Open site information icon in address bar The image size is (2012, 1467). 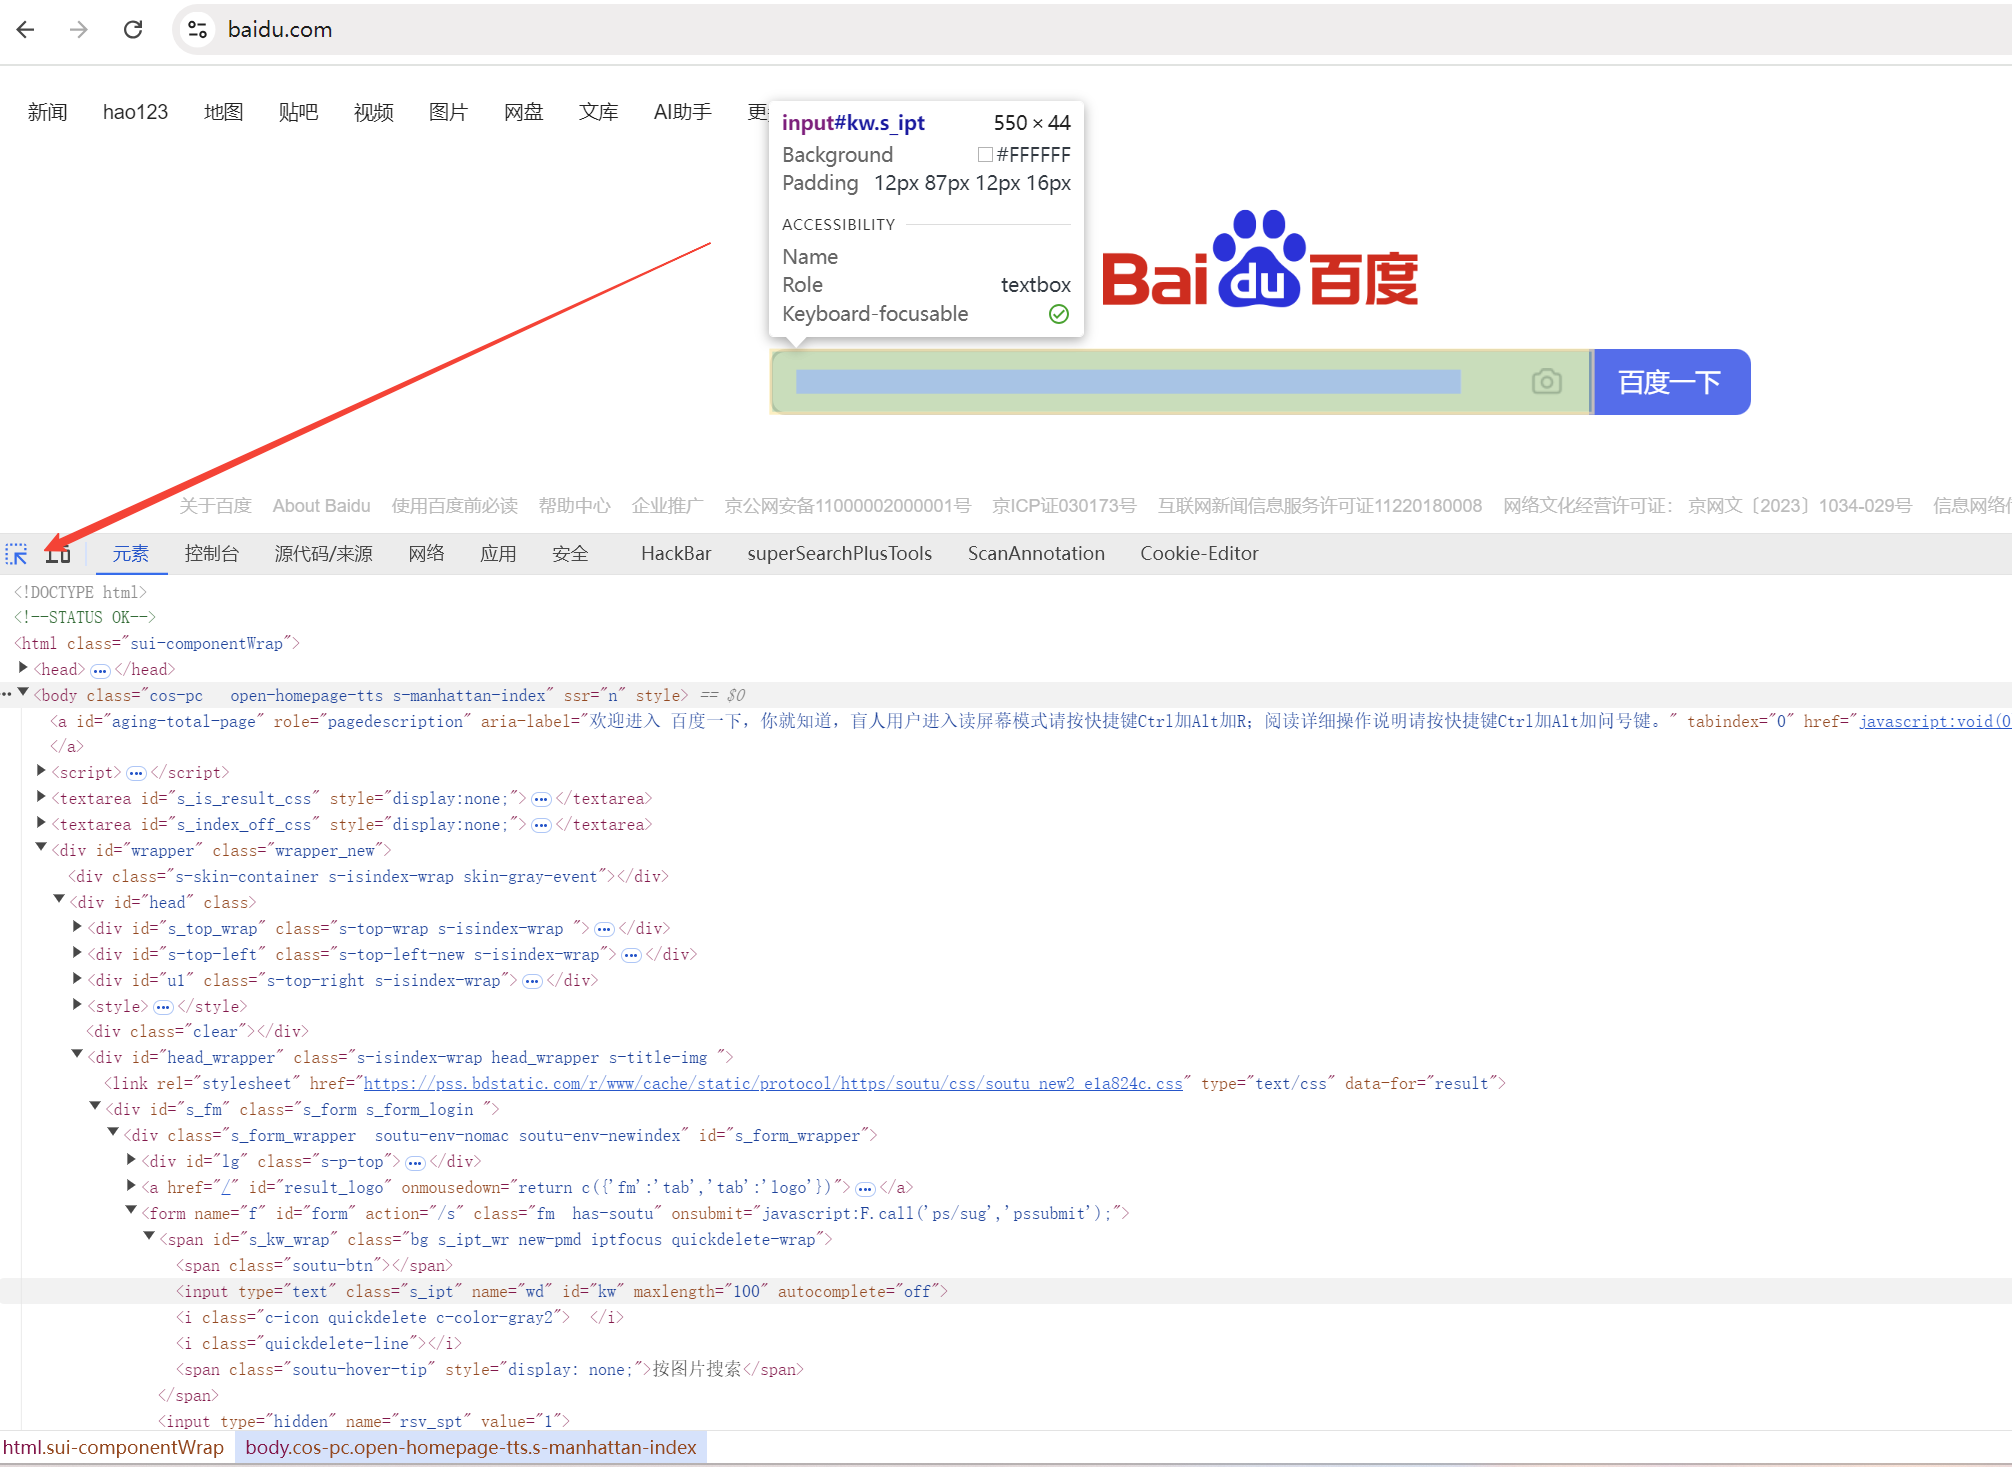(198, 30)
